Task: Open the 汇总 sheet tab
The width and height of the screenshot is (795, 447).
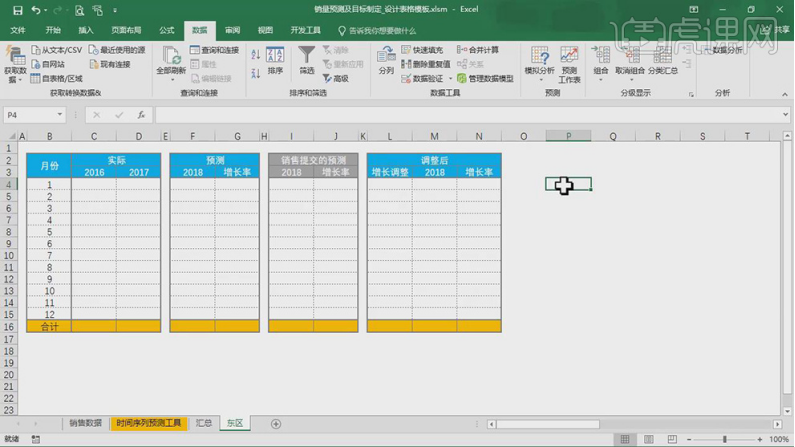Action: [204, 423]
